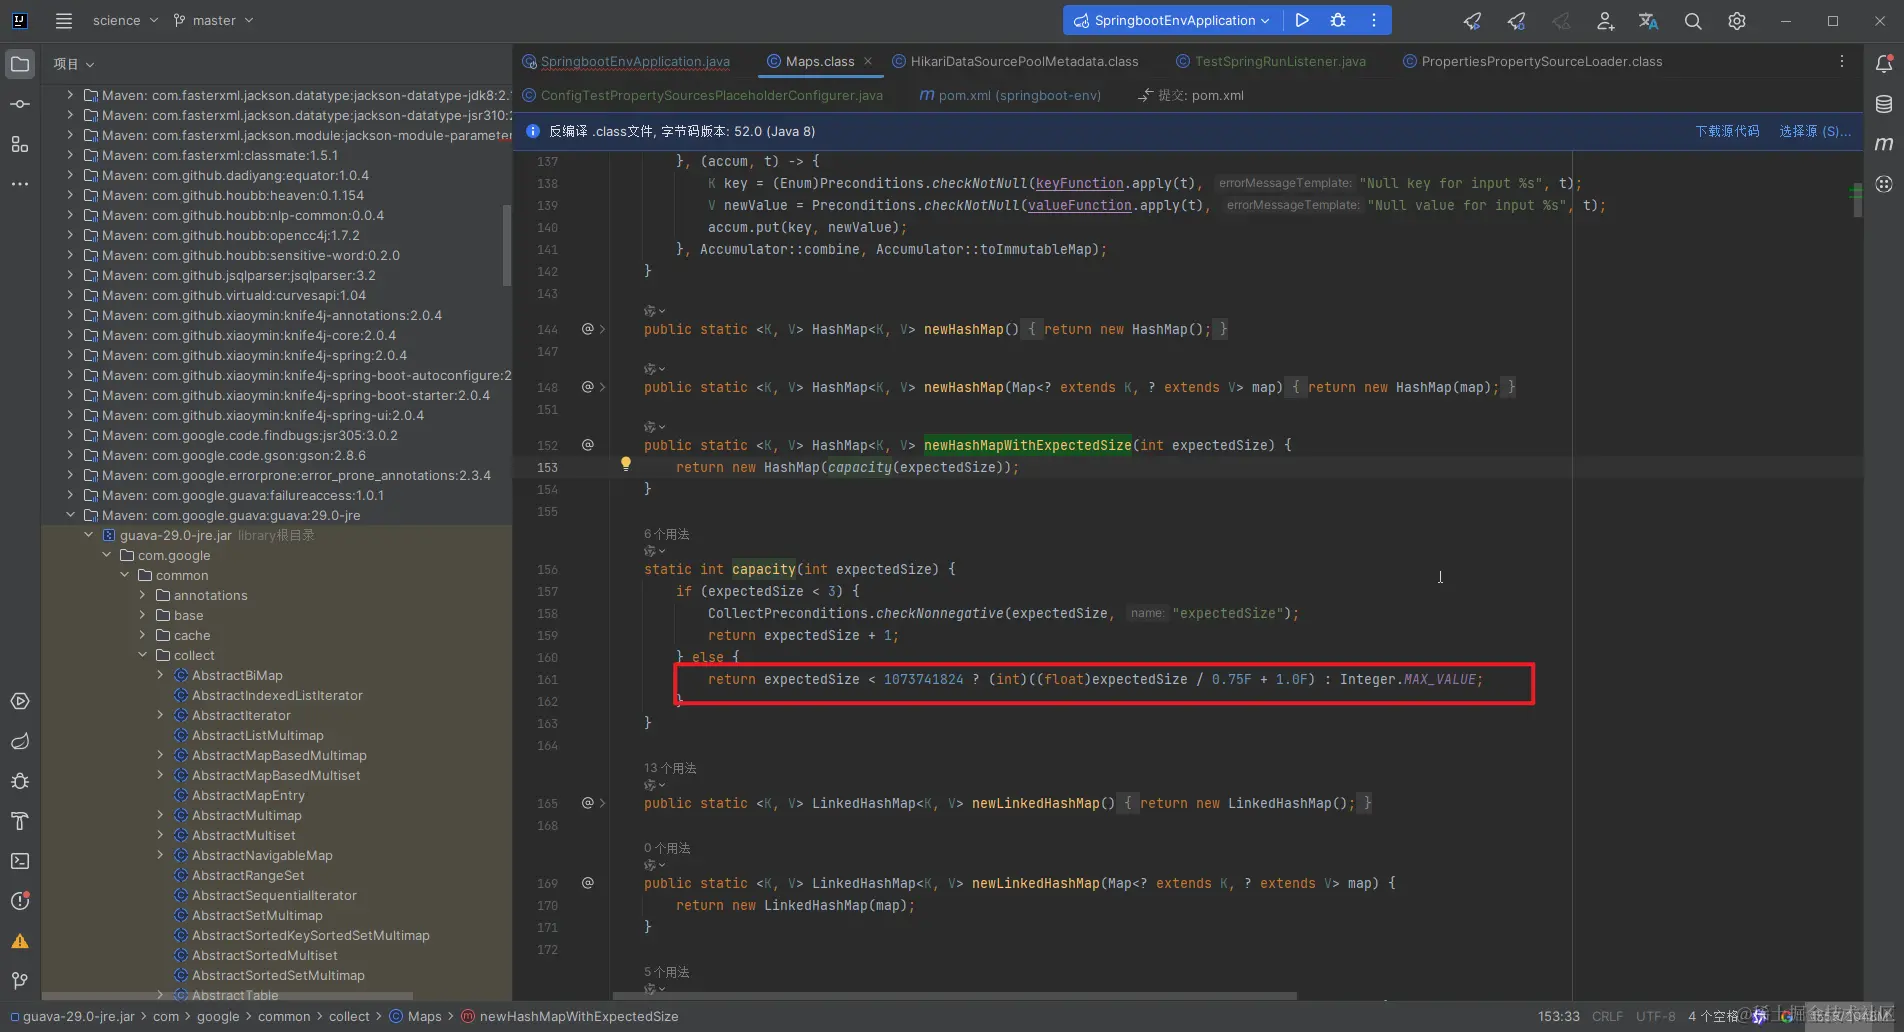
Task: Open the SpringbootEnvApplication run configuration dropdown
Action: (1172, 20)
